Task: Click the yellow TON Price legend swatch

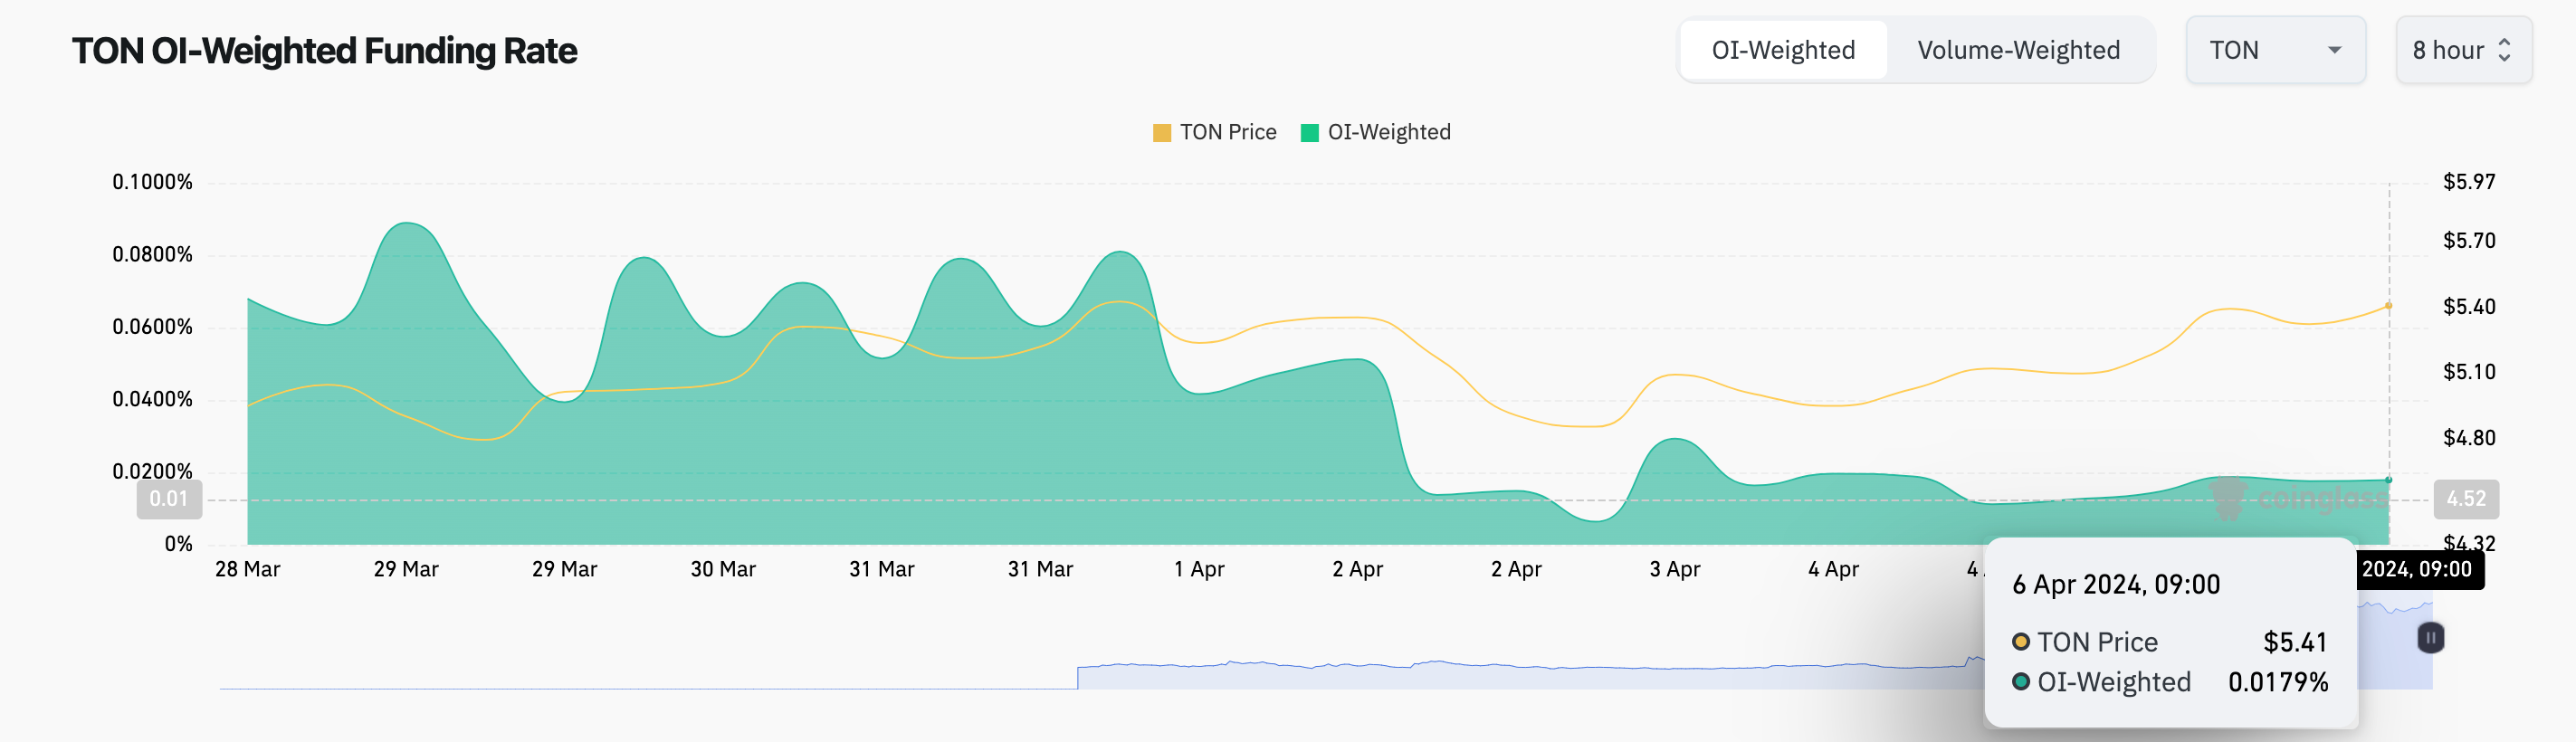Action: (1162, 133)
